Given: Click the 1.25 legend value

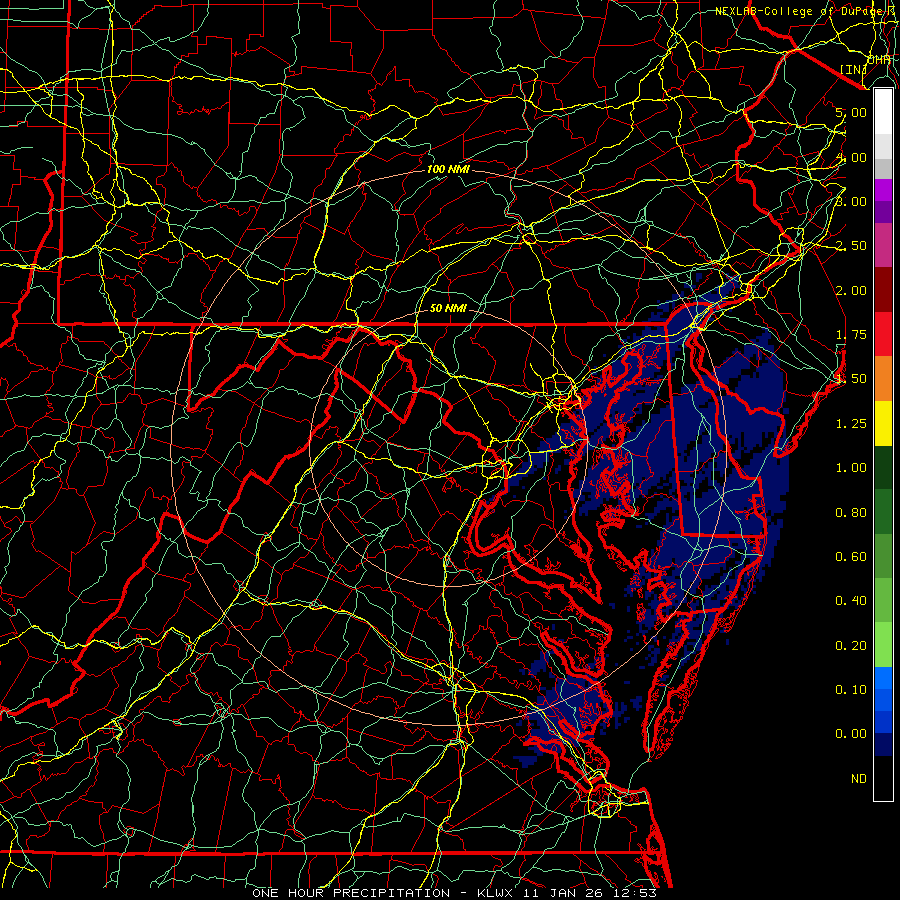Looking at the screenshot, I should 851,424.
